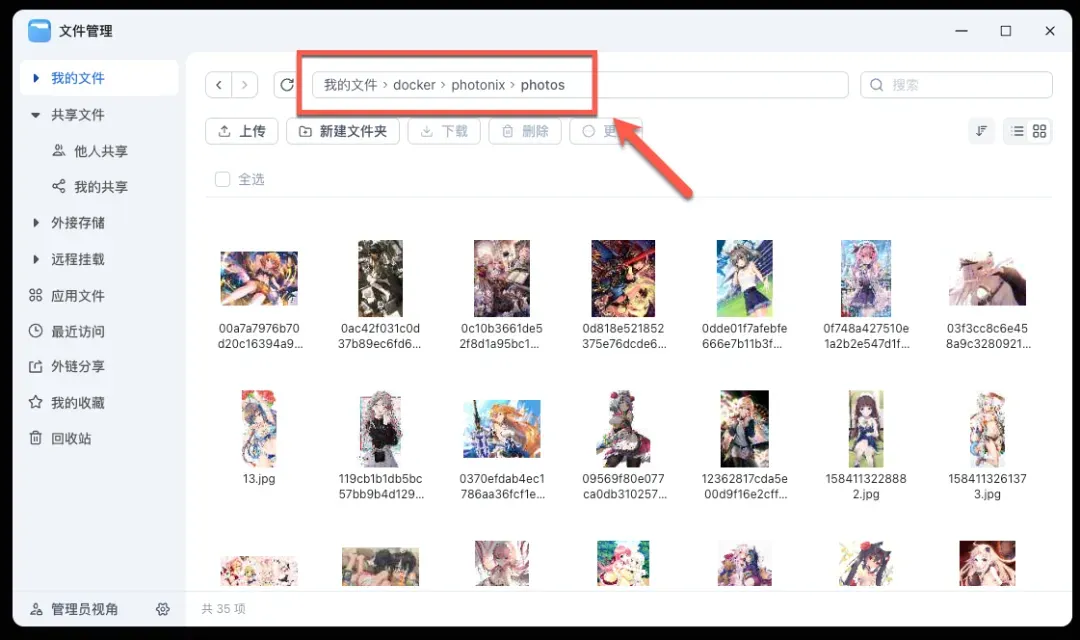1080x640 pixels.
Task: Click the 删除 delete button
Action: coord(525,131)
